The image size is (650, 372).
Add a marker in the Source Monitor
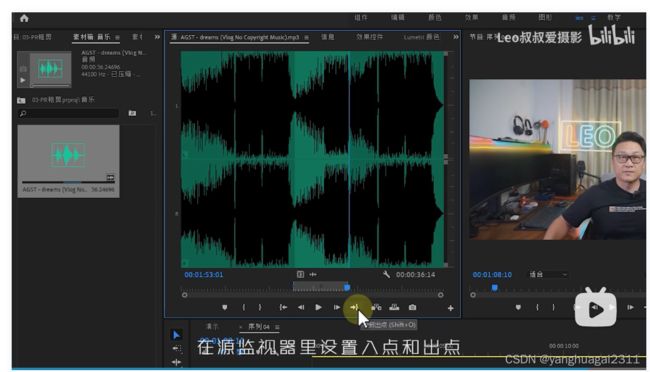pyautogui.click(x=224, y=307)
